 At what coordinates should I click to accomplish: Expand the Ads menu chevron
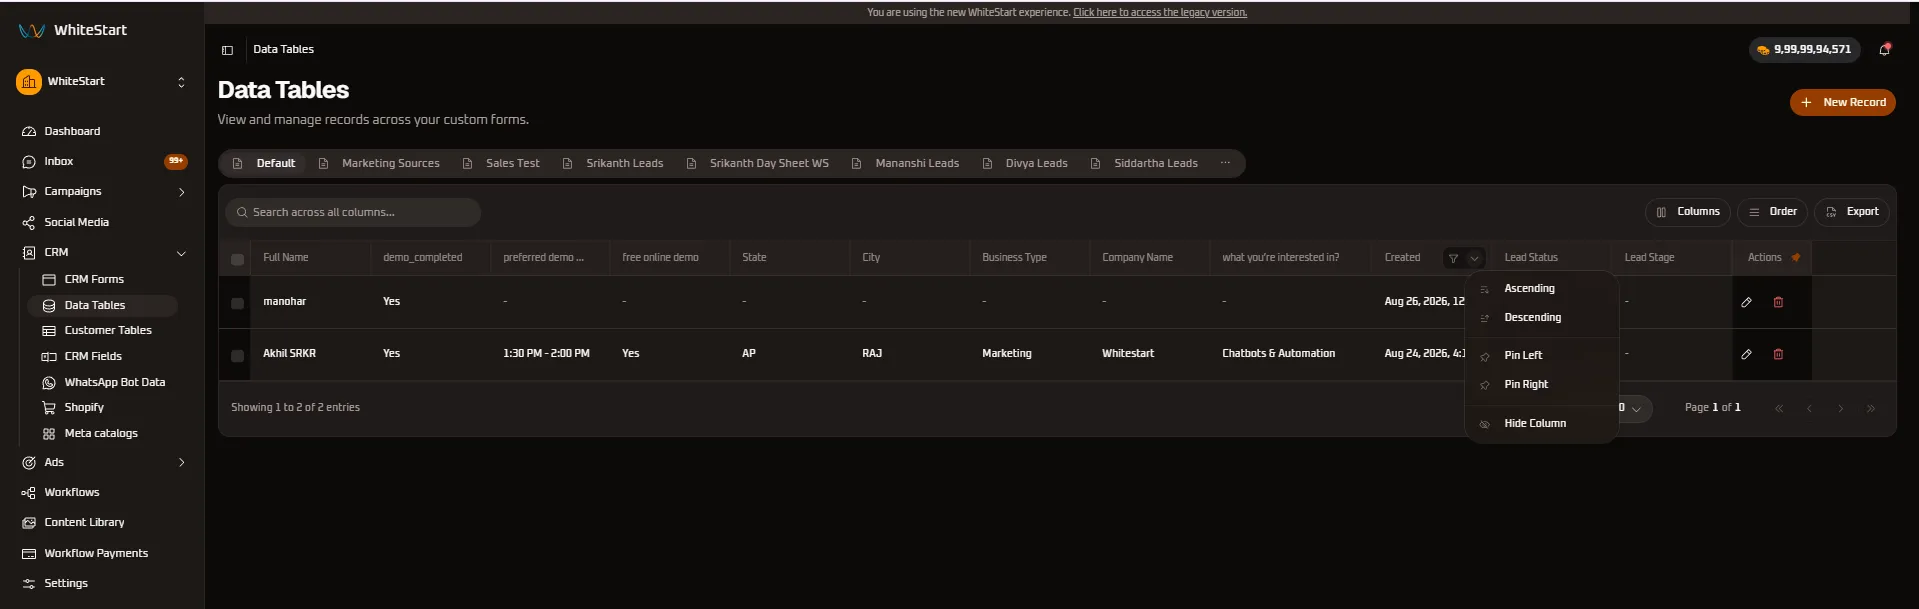coord(181,462)
